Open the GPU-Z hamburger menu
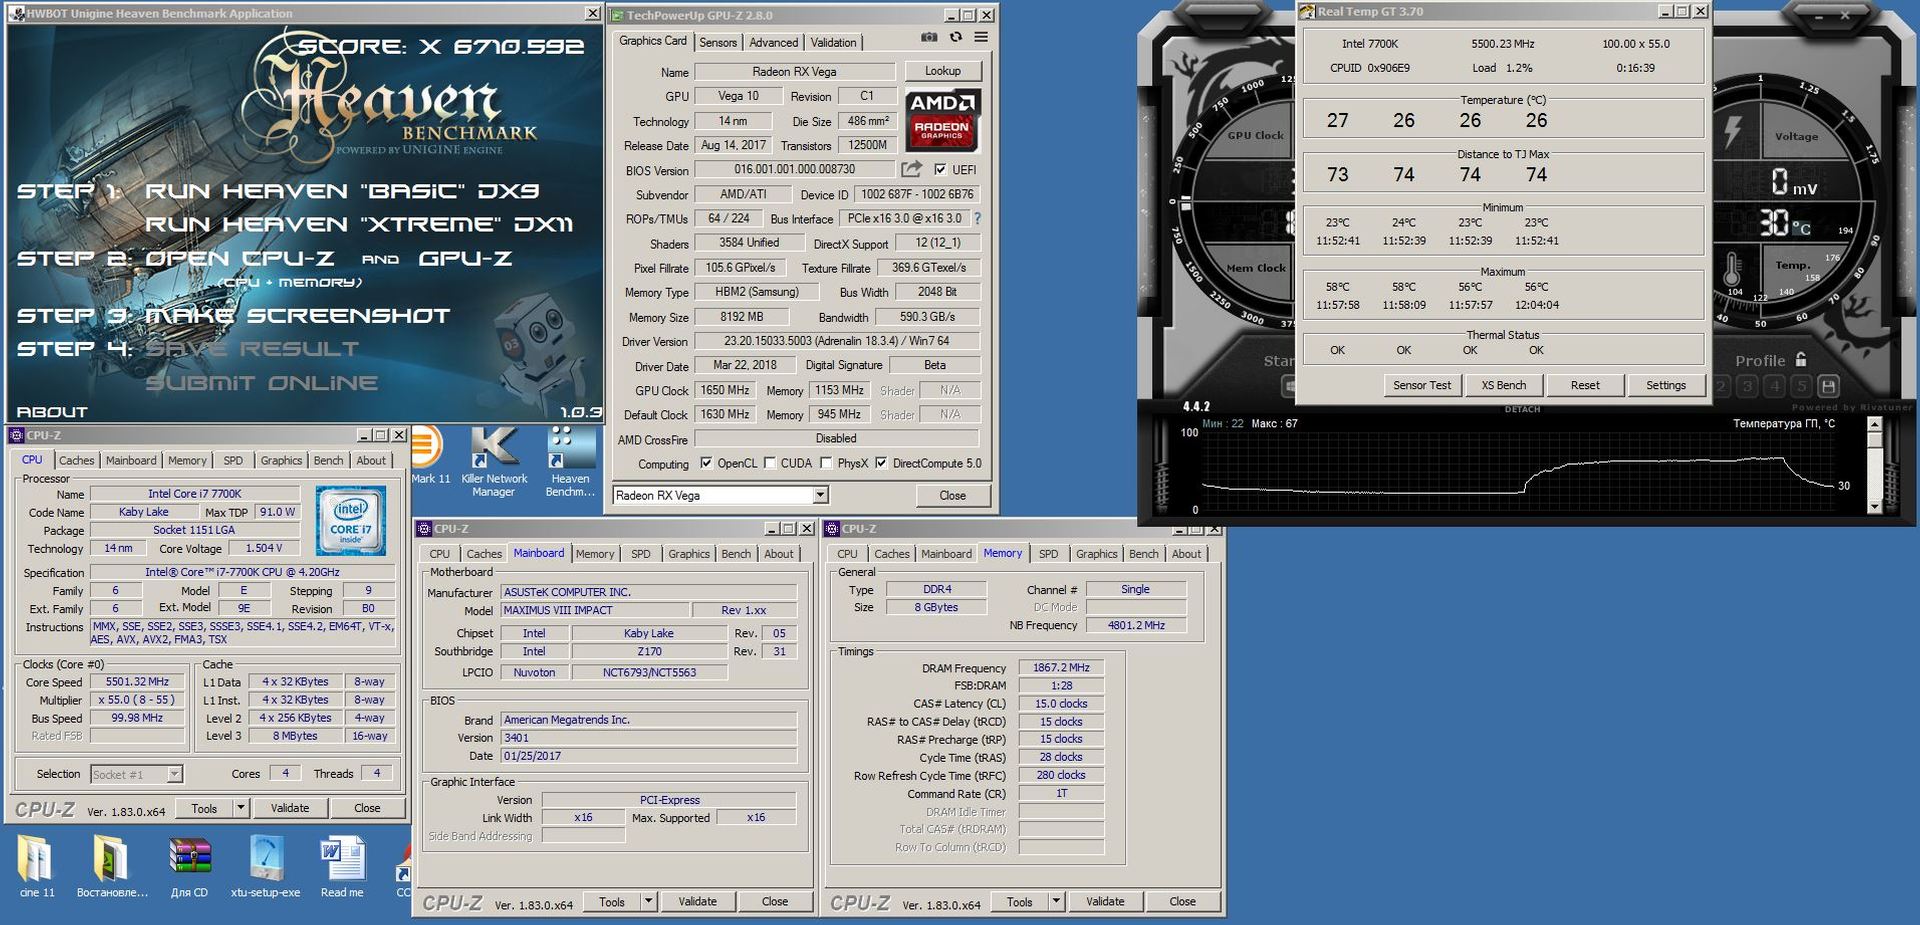Viewport: 1920px width, 925px height. coord(981,37)
